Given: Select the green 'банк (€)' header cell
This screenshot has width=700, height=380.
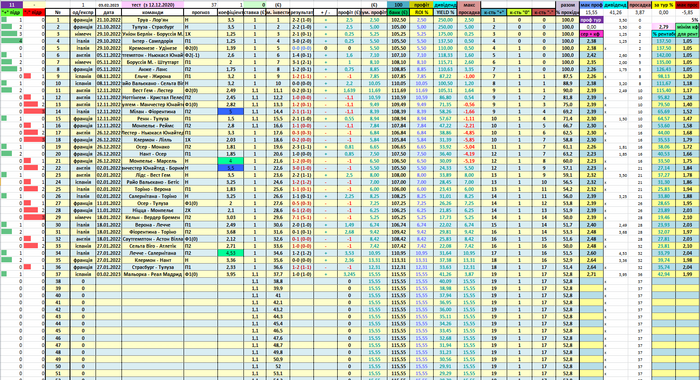Looking at the screenshot, I should coord(398,13).
